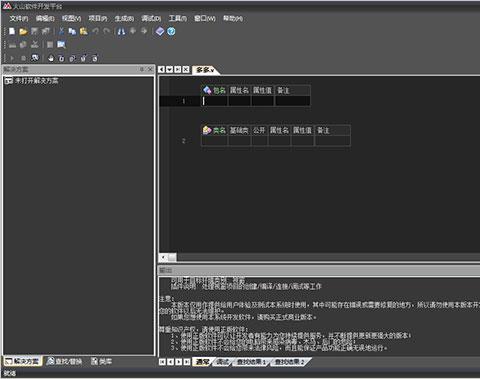
Task: Click the editor tab scroll-left arrow button
Action: click(161, 69)
